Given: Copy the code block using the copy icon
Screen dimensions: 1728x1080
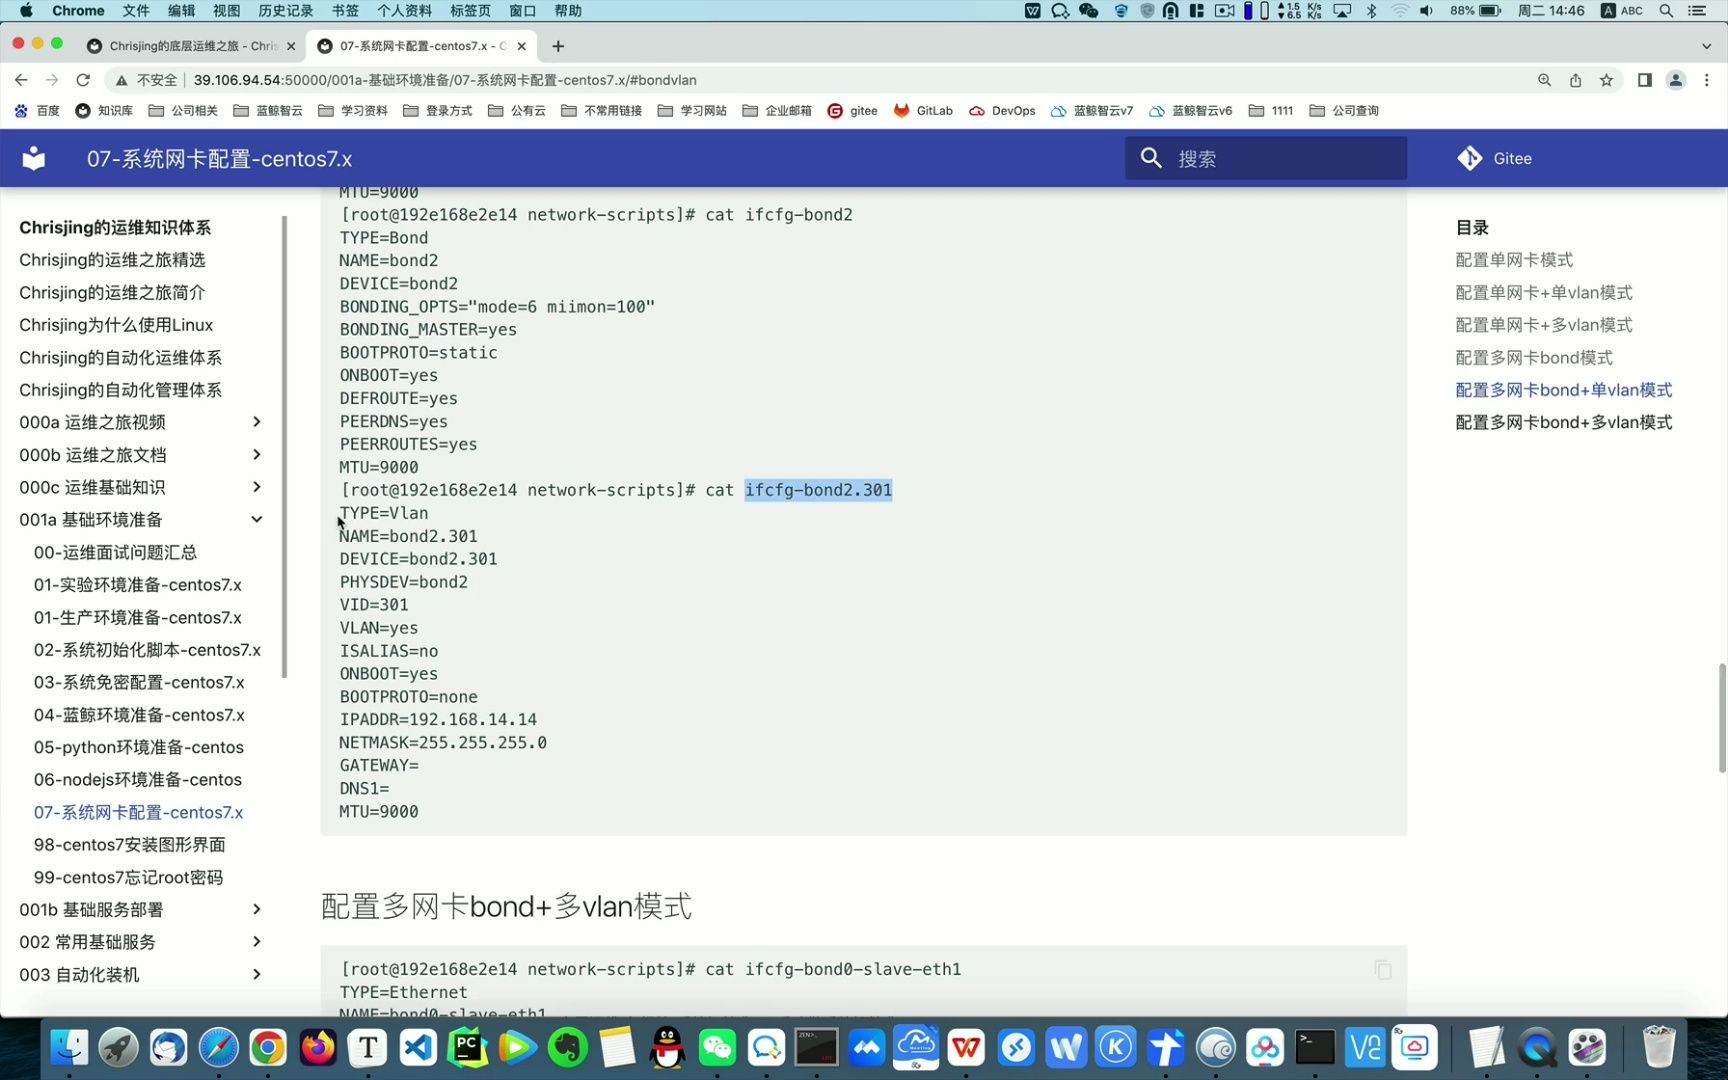Looking at the screenshot, I should (x=1382, y=969).
